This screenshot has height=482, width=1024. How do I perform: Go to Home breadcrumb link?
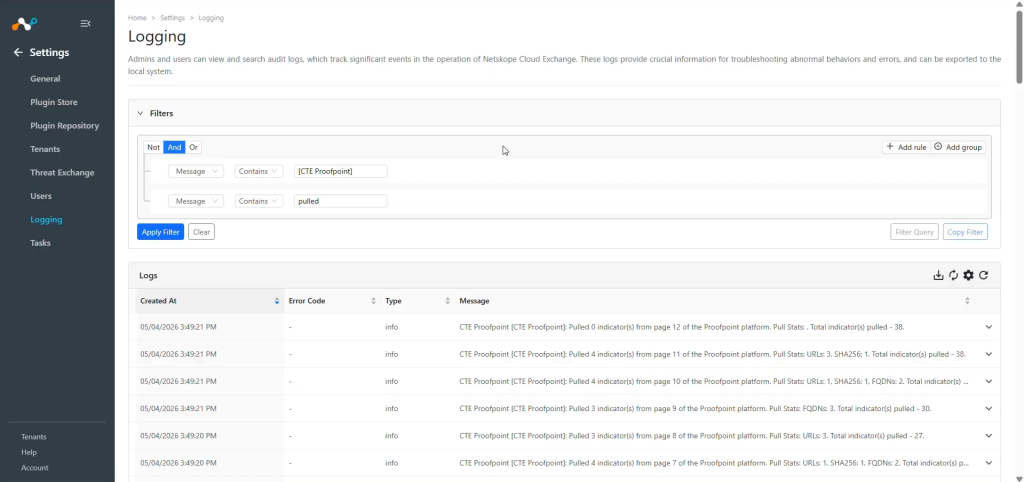click(x=137, y=18)
